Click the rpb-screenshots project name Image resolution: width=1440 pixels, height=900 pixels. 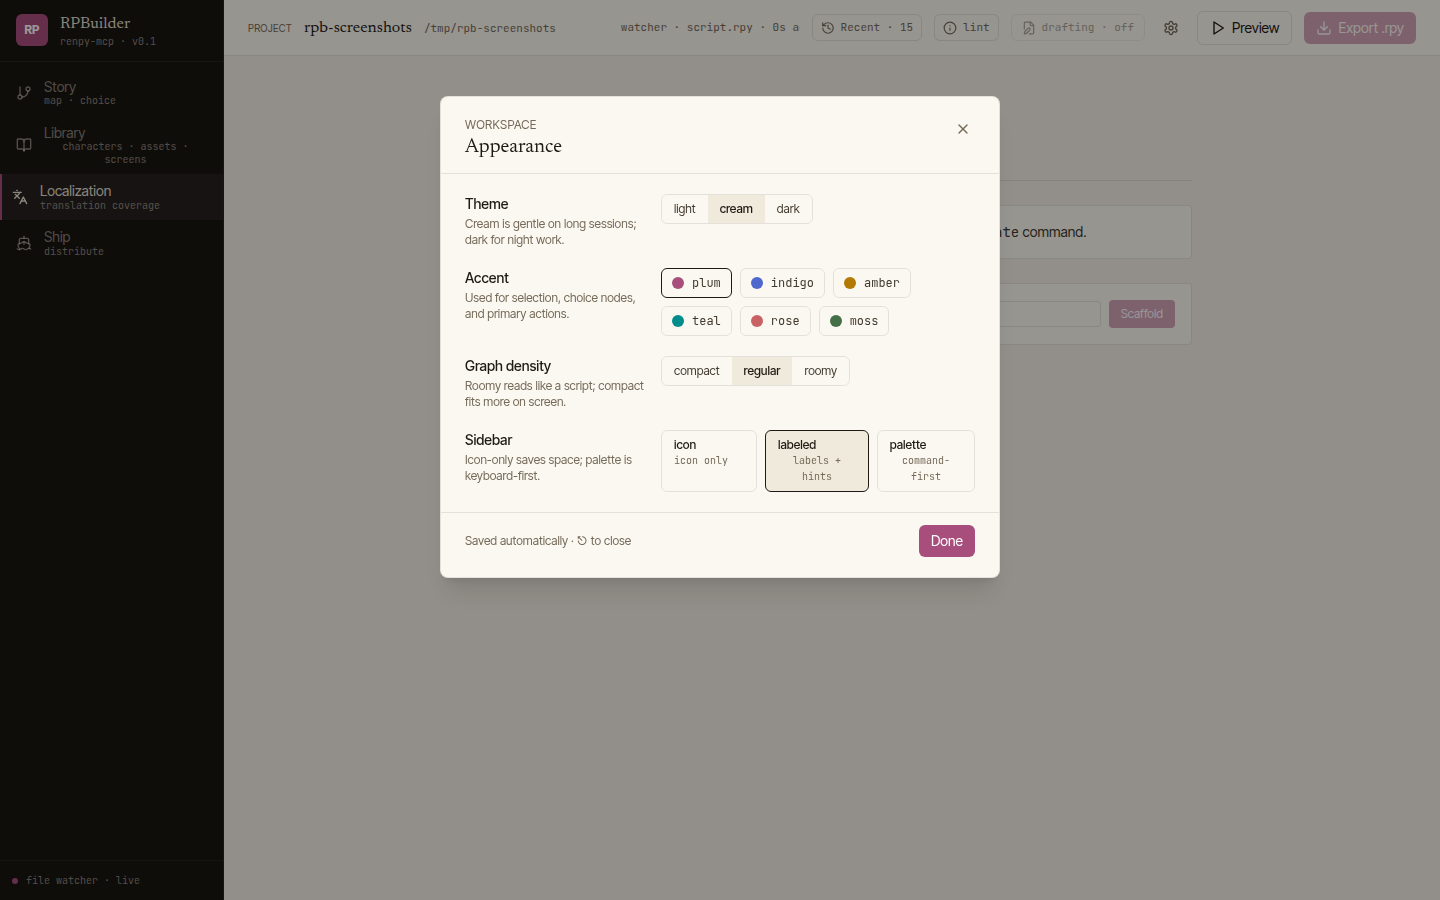pyautogui.click(x=358, y=27)
